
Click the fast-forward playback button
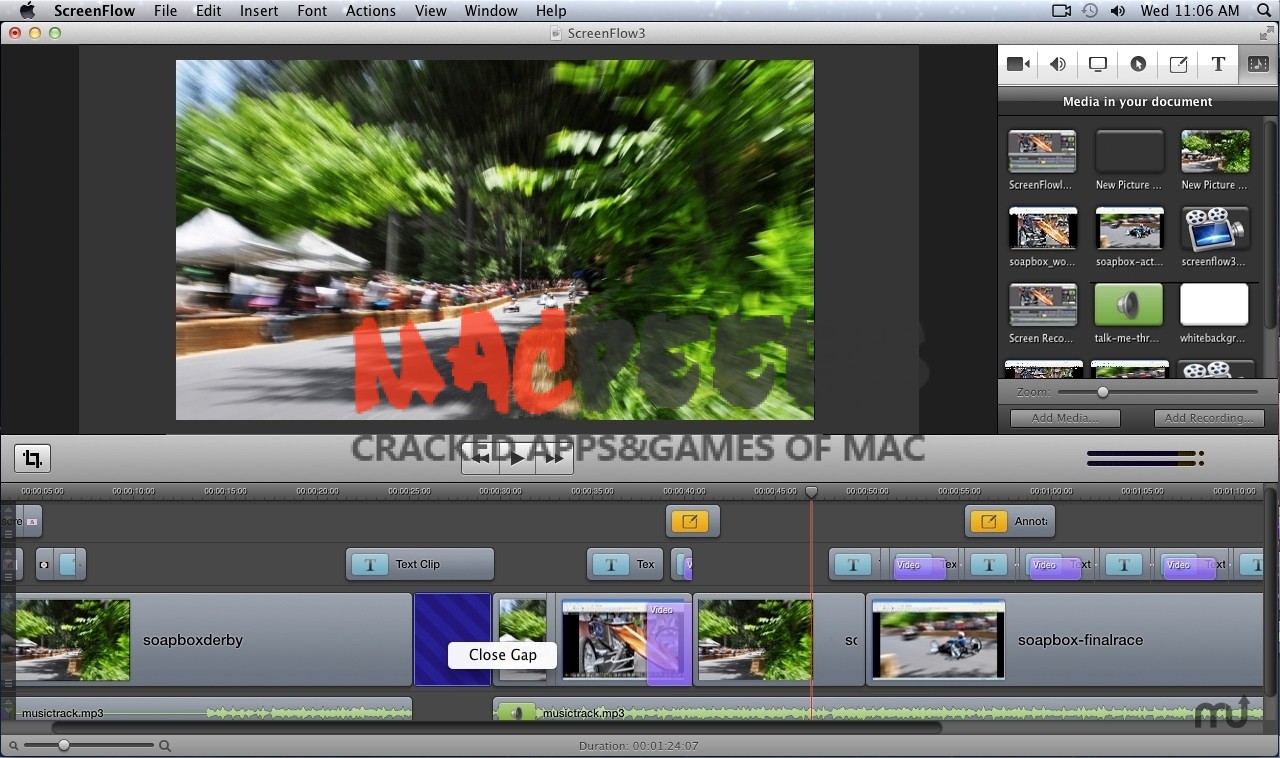[553, 458]
